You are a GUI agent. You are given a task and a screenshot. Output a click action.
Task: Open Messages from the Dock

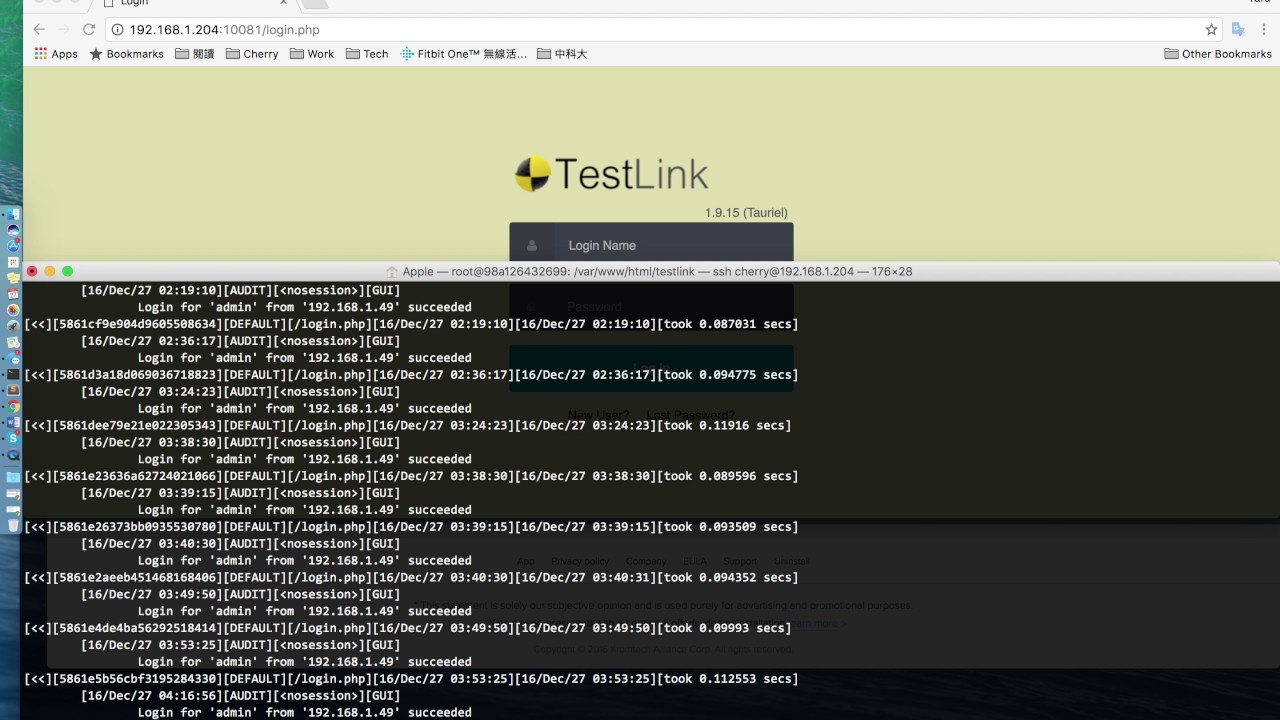tap(13, 359)
